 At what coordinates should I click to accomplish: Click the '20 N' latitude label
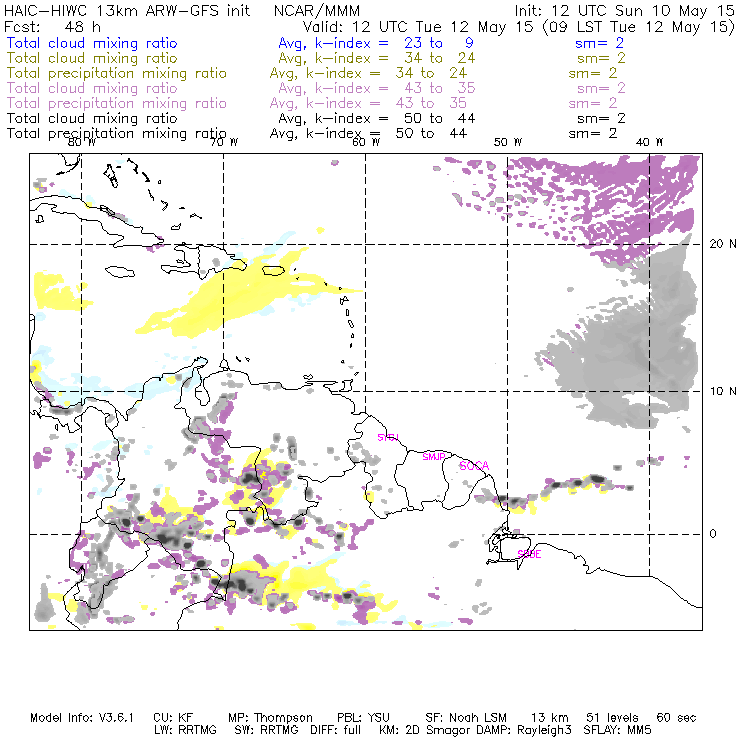point(723,244)
